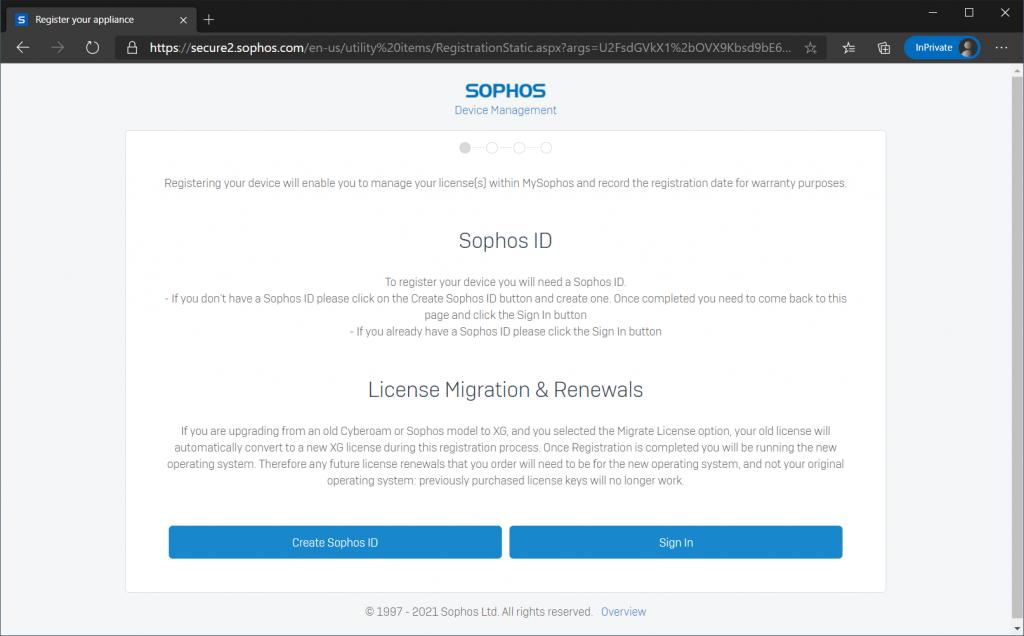Focus the address bar URL field
Screen dimensions: 1024x636
pos(470,48)
